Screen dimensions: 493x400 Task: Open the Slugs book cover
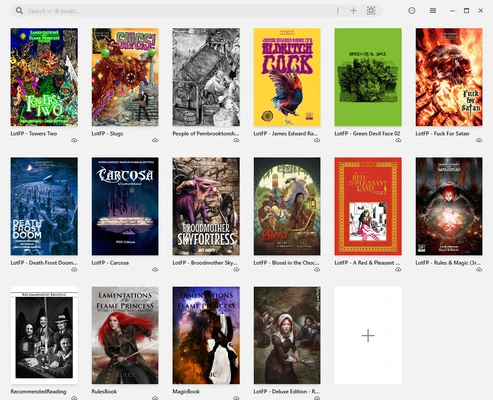click(x=125, y=77)
